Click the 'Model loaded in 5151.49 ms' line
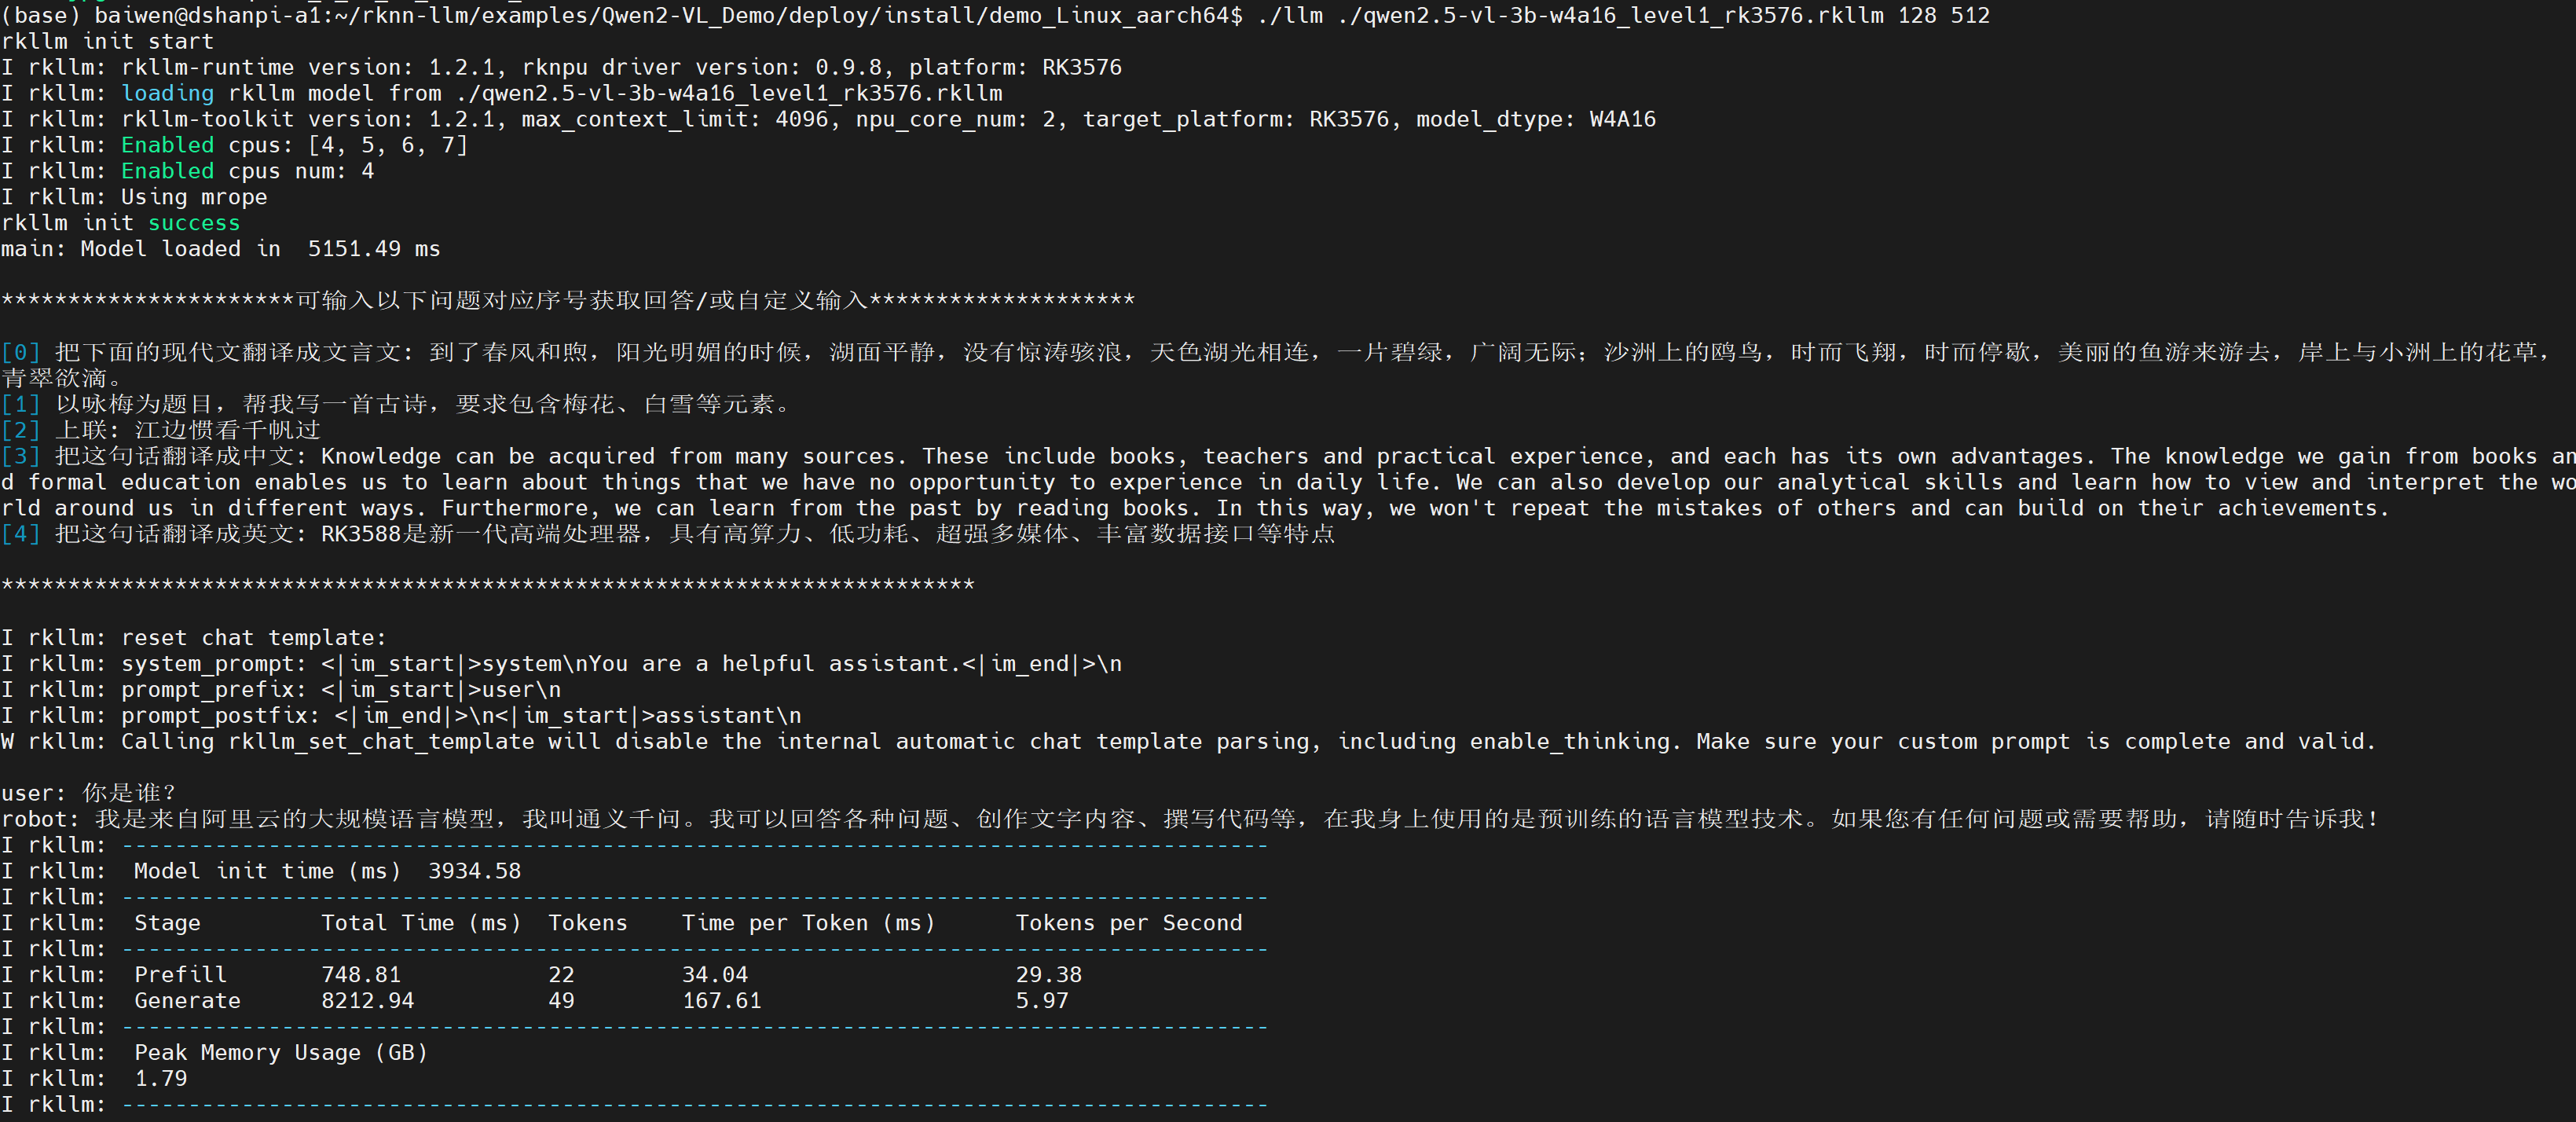The height and width of the screenshot is (1122, 2576). [220, 249]
